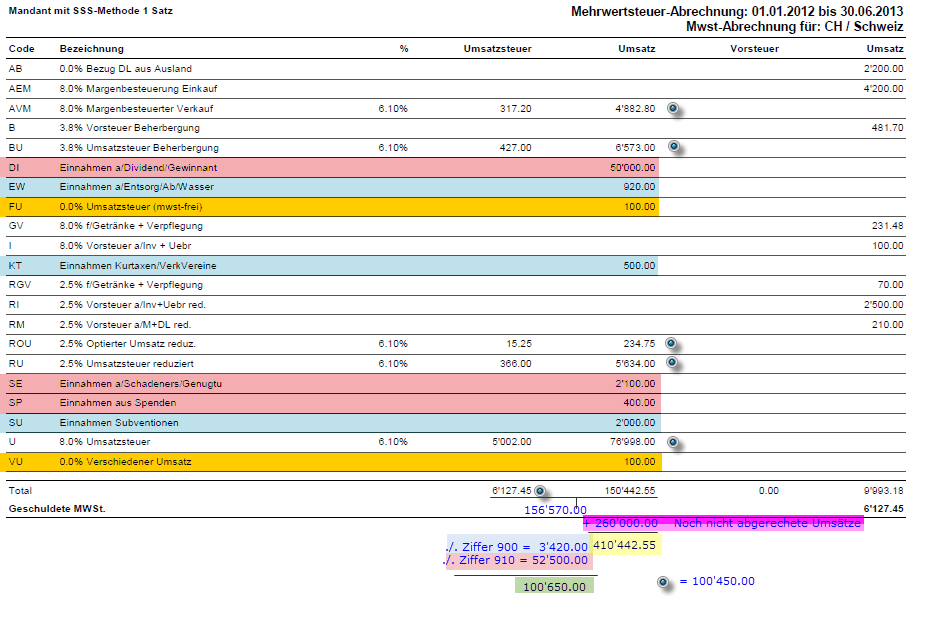
Task: Open the lens icon in the U 8.0% Umsatzsteuer row
Action: pyautogui.click(x=674, y=441)
